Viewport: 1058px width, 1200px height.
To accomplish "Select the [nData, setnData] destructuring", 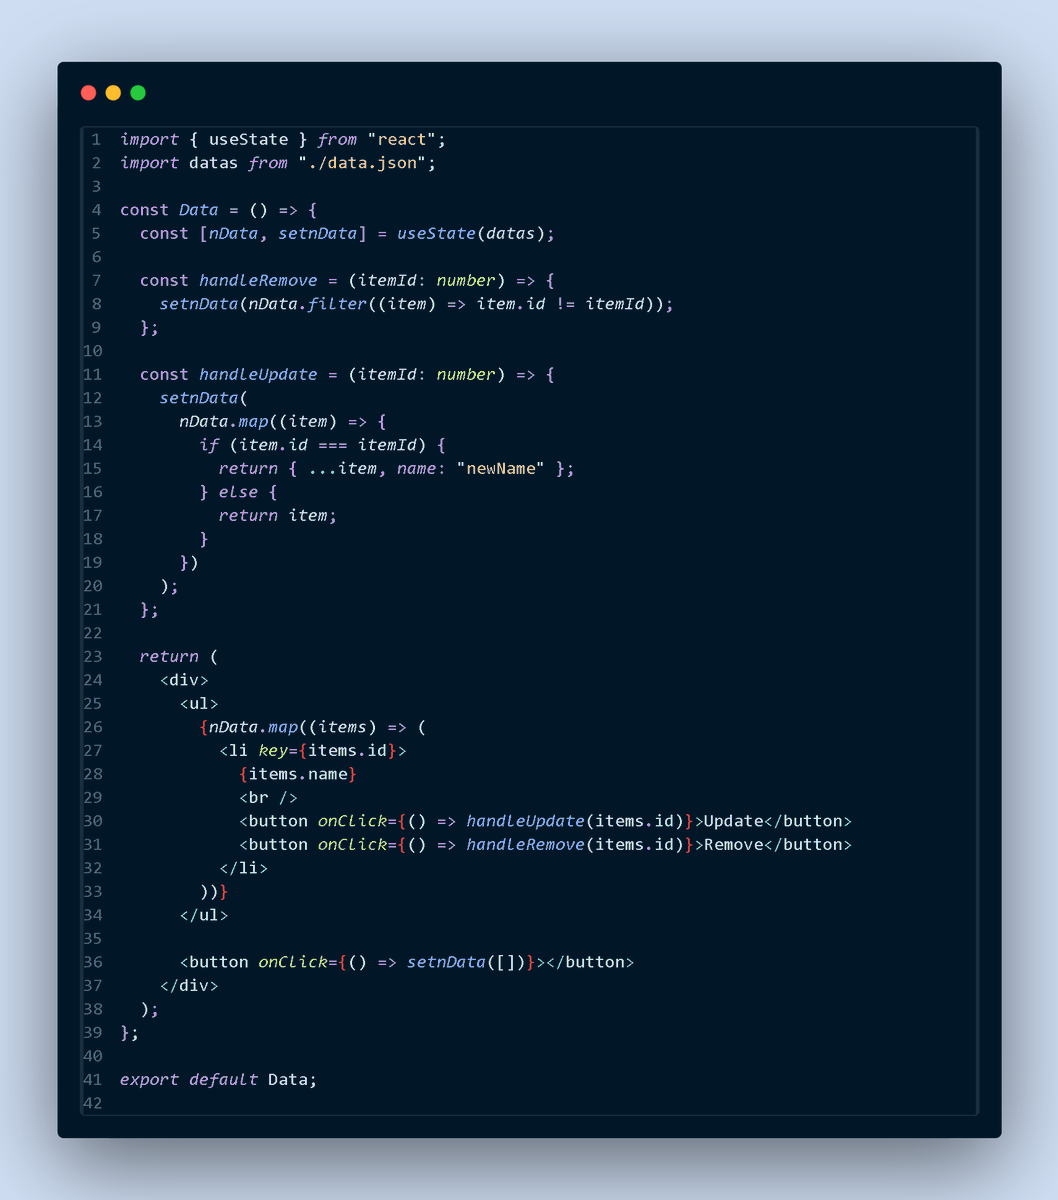I will tap(283, 233).
